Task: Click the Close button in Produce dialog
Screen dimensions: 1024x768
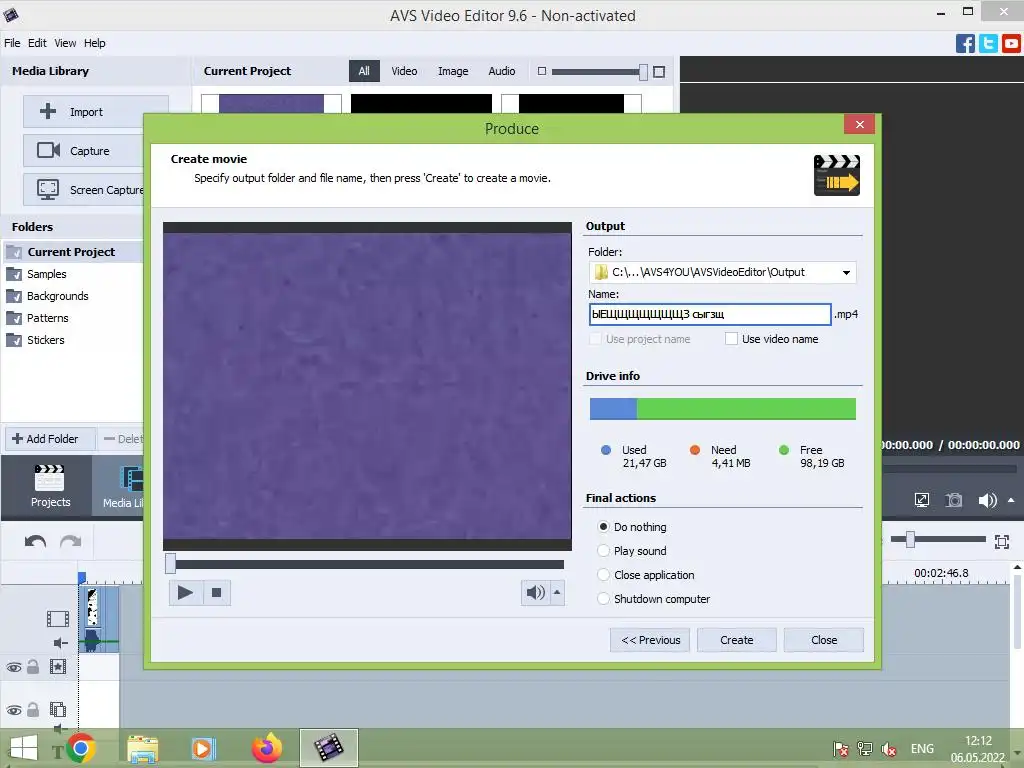Action: [824, 640]
